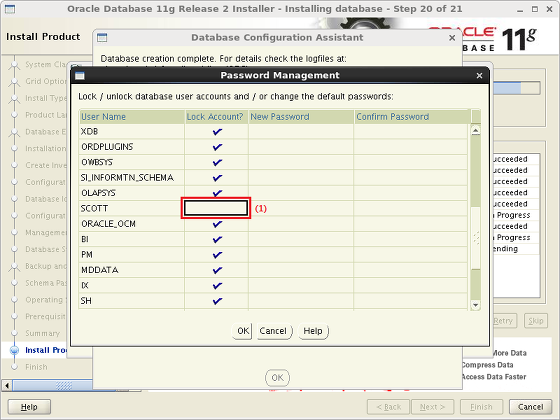Click OK in Database Configuration Assistant

coord(278,378)
